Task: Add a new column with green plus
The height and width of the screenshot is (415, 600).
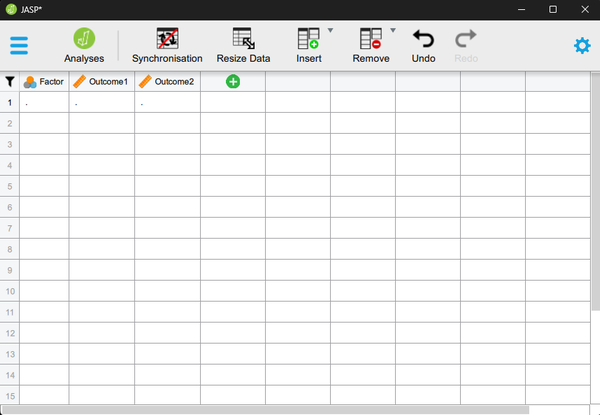Action: (233, 81)
